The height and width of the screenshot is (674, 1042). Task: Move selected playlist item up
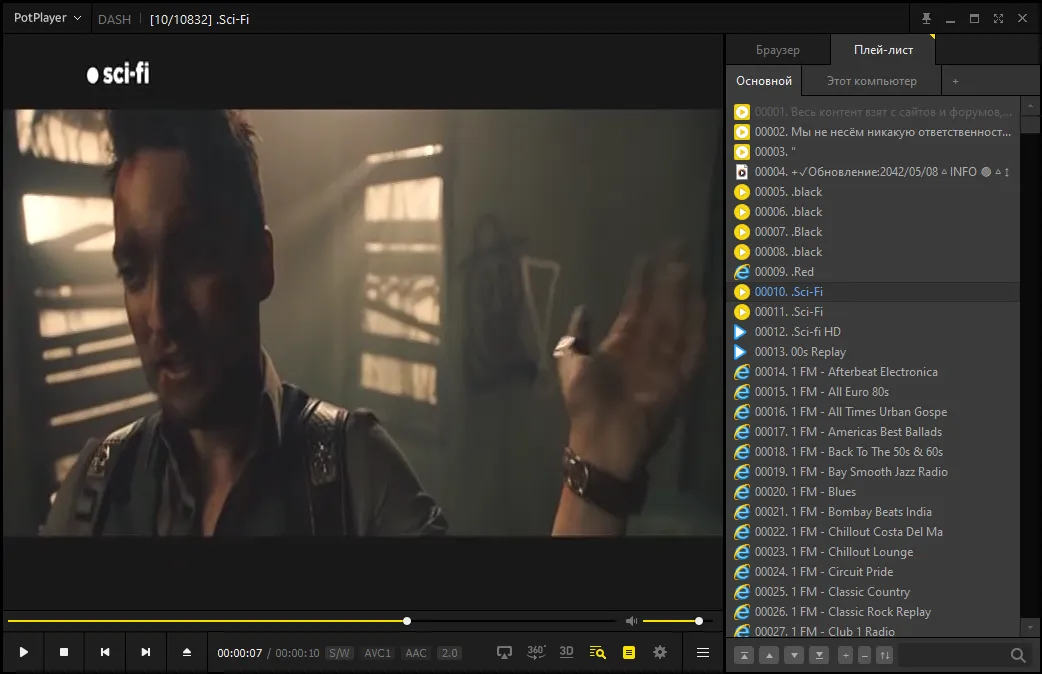click(x=769, y=655)
